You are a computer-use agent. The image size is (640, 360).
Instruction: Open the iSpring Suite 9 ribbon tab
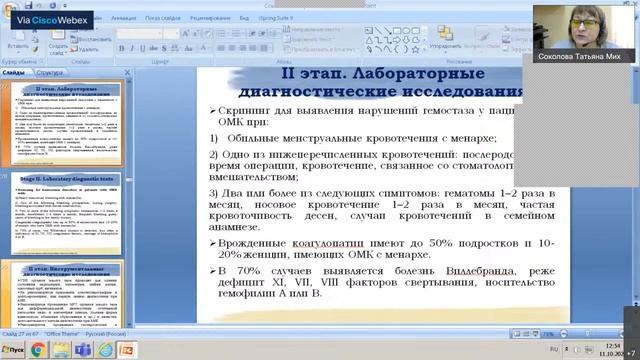pyautogui.click(x=276, y=18)
